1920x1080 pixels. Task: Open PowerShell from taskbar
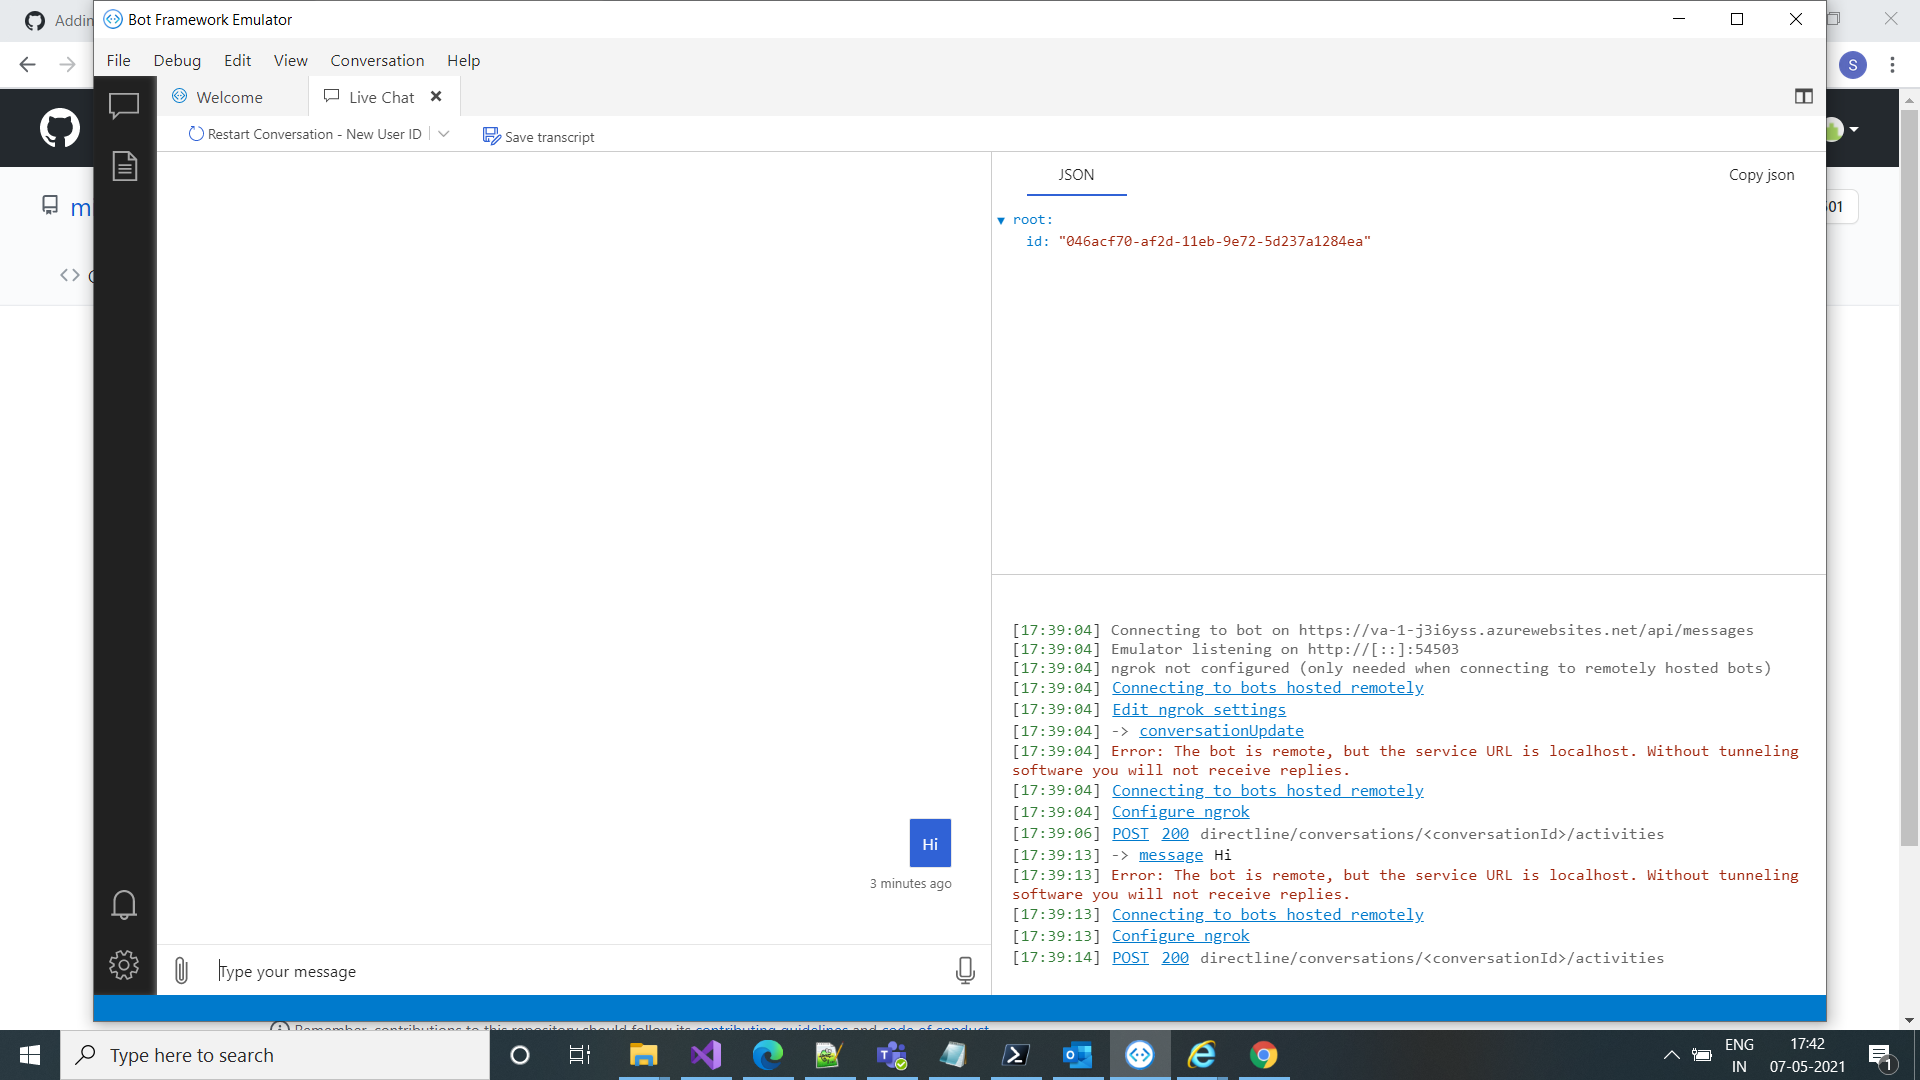click(x=1016, y=1055)
